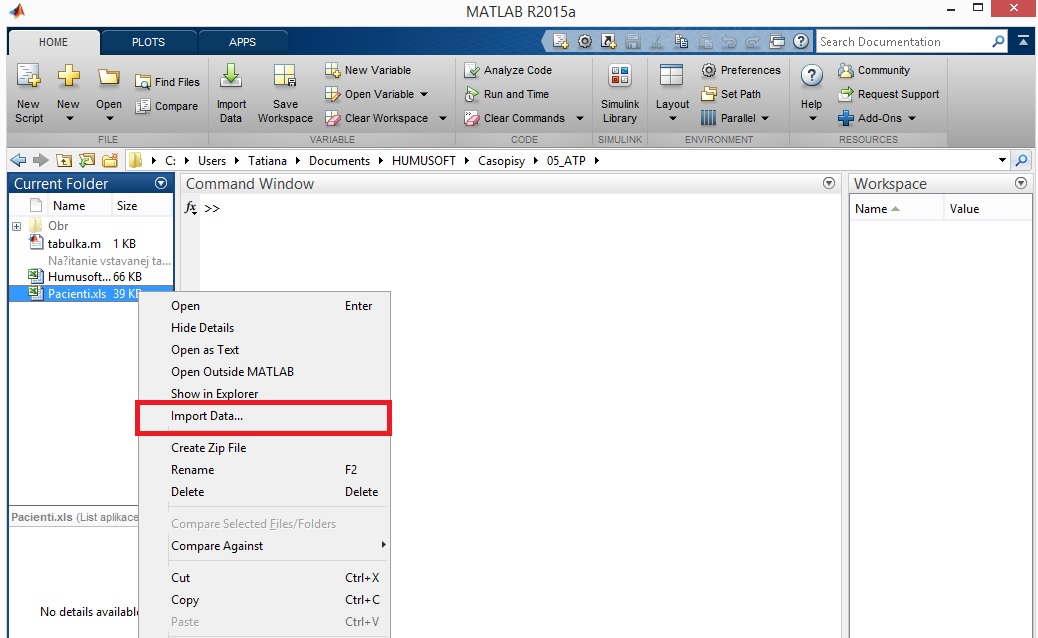Select Show in Explorer
Image resolution: width=1038 pixels, height=638 pixels.
pyautogui.click(x=263, y=394)
